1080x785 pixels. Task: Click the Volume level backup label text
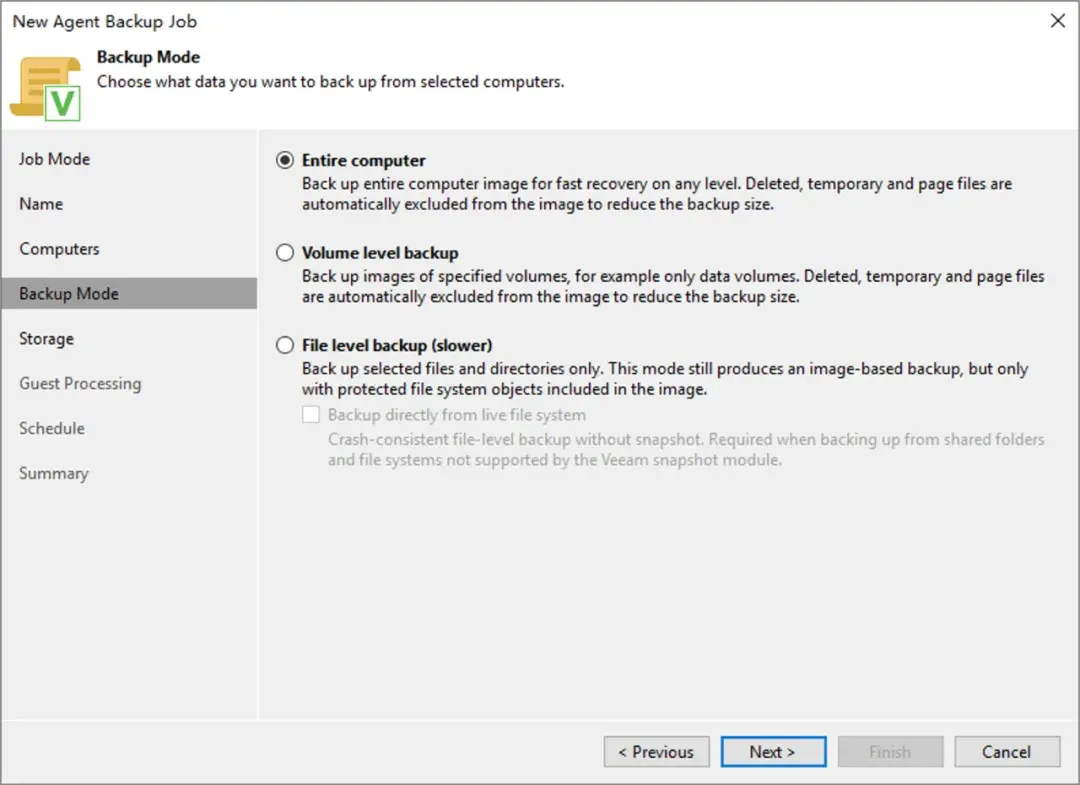pos(380,253)
